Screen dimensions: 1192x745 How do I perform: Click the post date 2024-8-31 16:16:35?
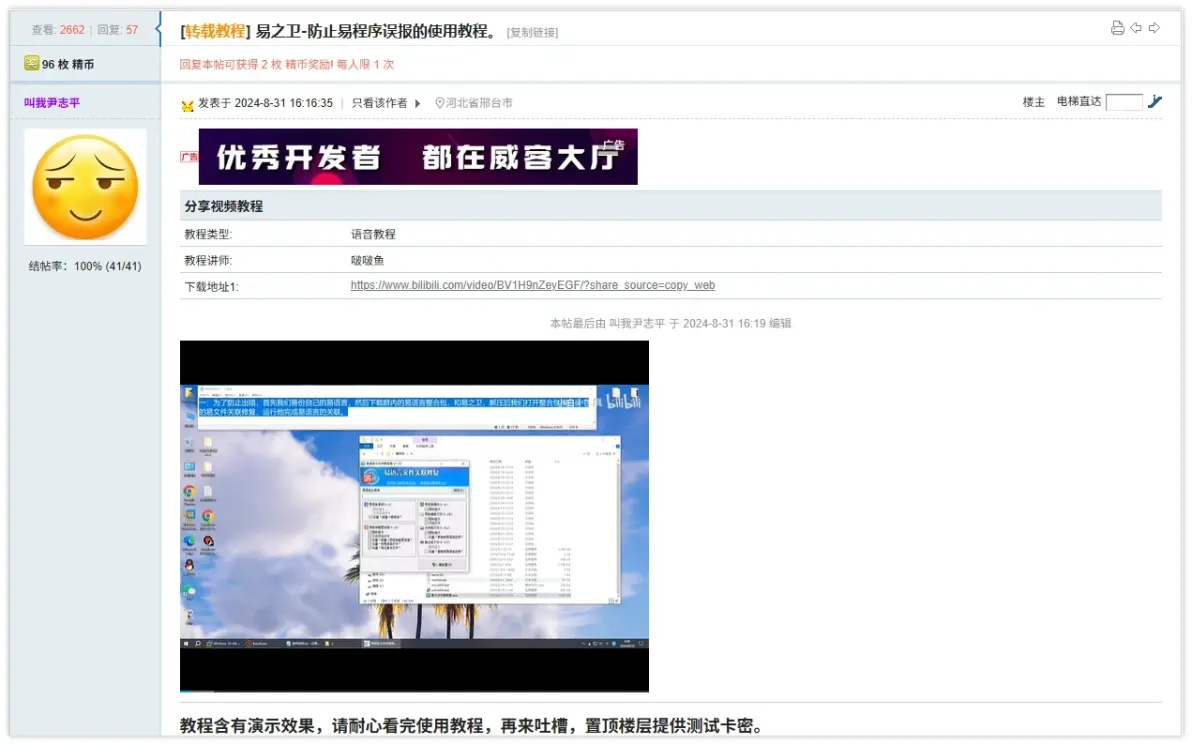(284, 103)
